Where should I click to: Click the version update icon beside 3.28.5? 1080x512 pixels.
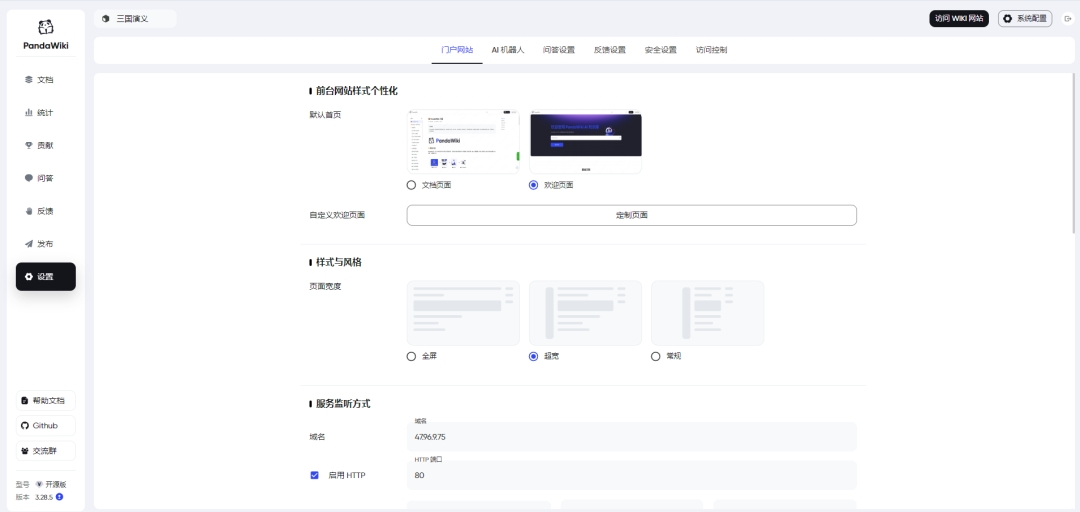coord(60,496)
